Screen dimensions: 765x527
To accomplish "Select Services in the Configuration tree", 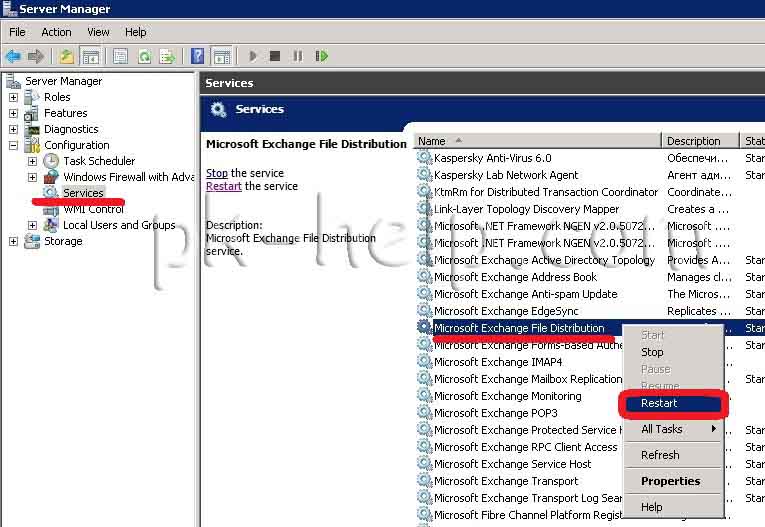I will [x=83, y=193].
